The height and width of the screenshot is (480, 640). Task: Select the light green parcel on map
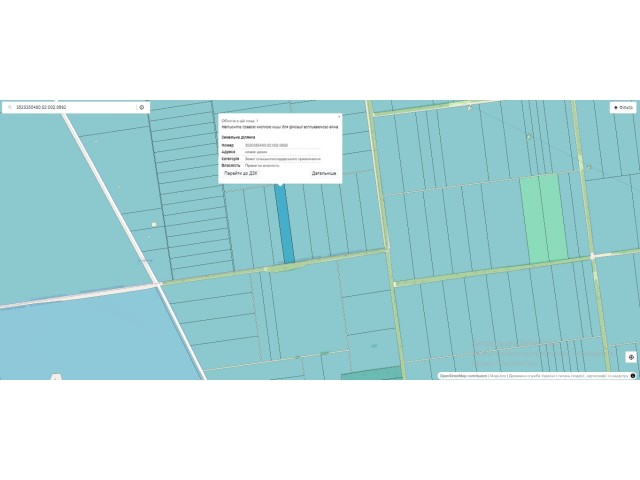(x=543, y=218)
